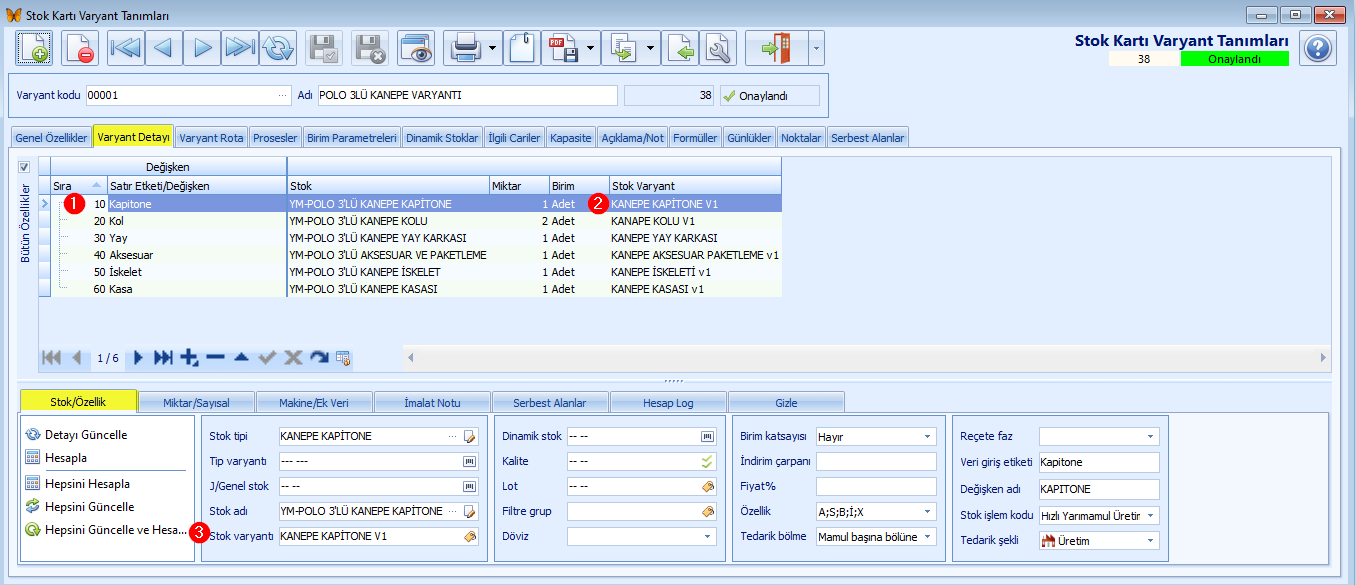Click the save floppy disk icon with checkmark
The image size is (1355, 585).
point(325,48)
